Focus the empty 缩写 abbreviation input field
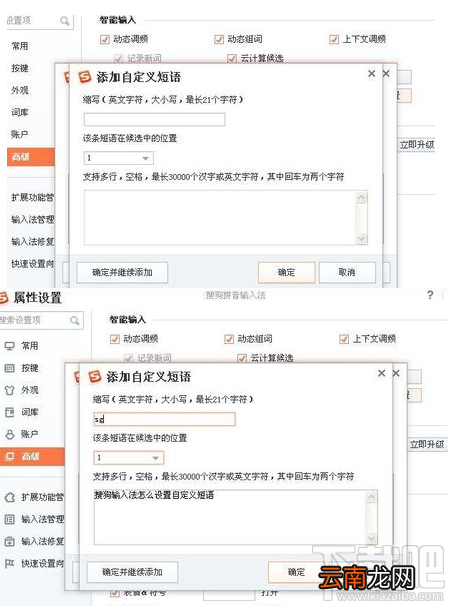This screenshot has width=452, height=606. click(154, 119)
